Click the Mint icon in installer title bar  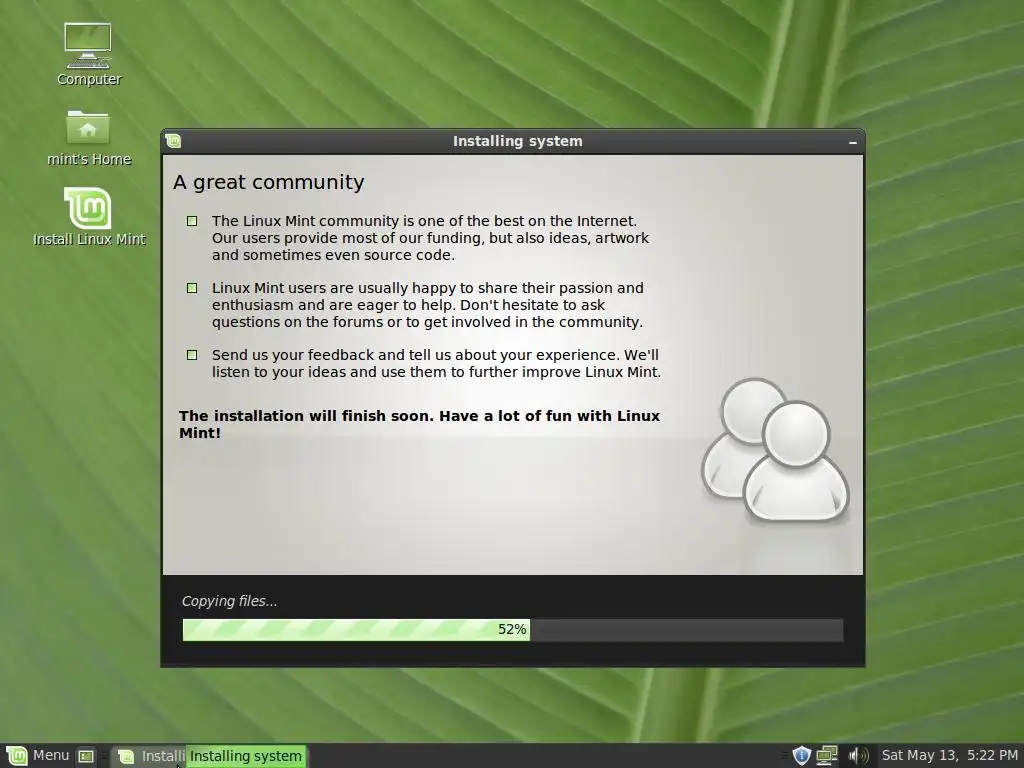click(x=173, y=140)
